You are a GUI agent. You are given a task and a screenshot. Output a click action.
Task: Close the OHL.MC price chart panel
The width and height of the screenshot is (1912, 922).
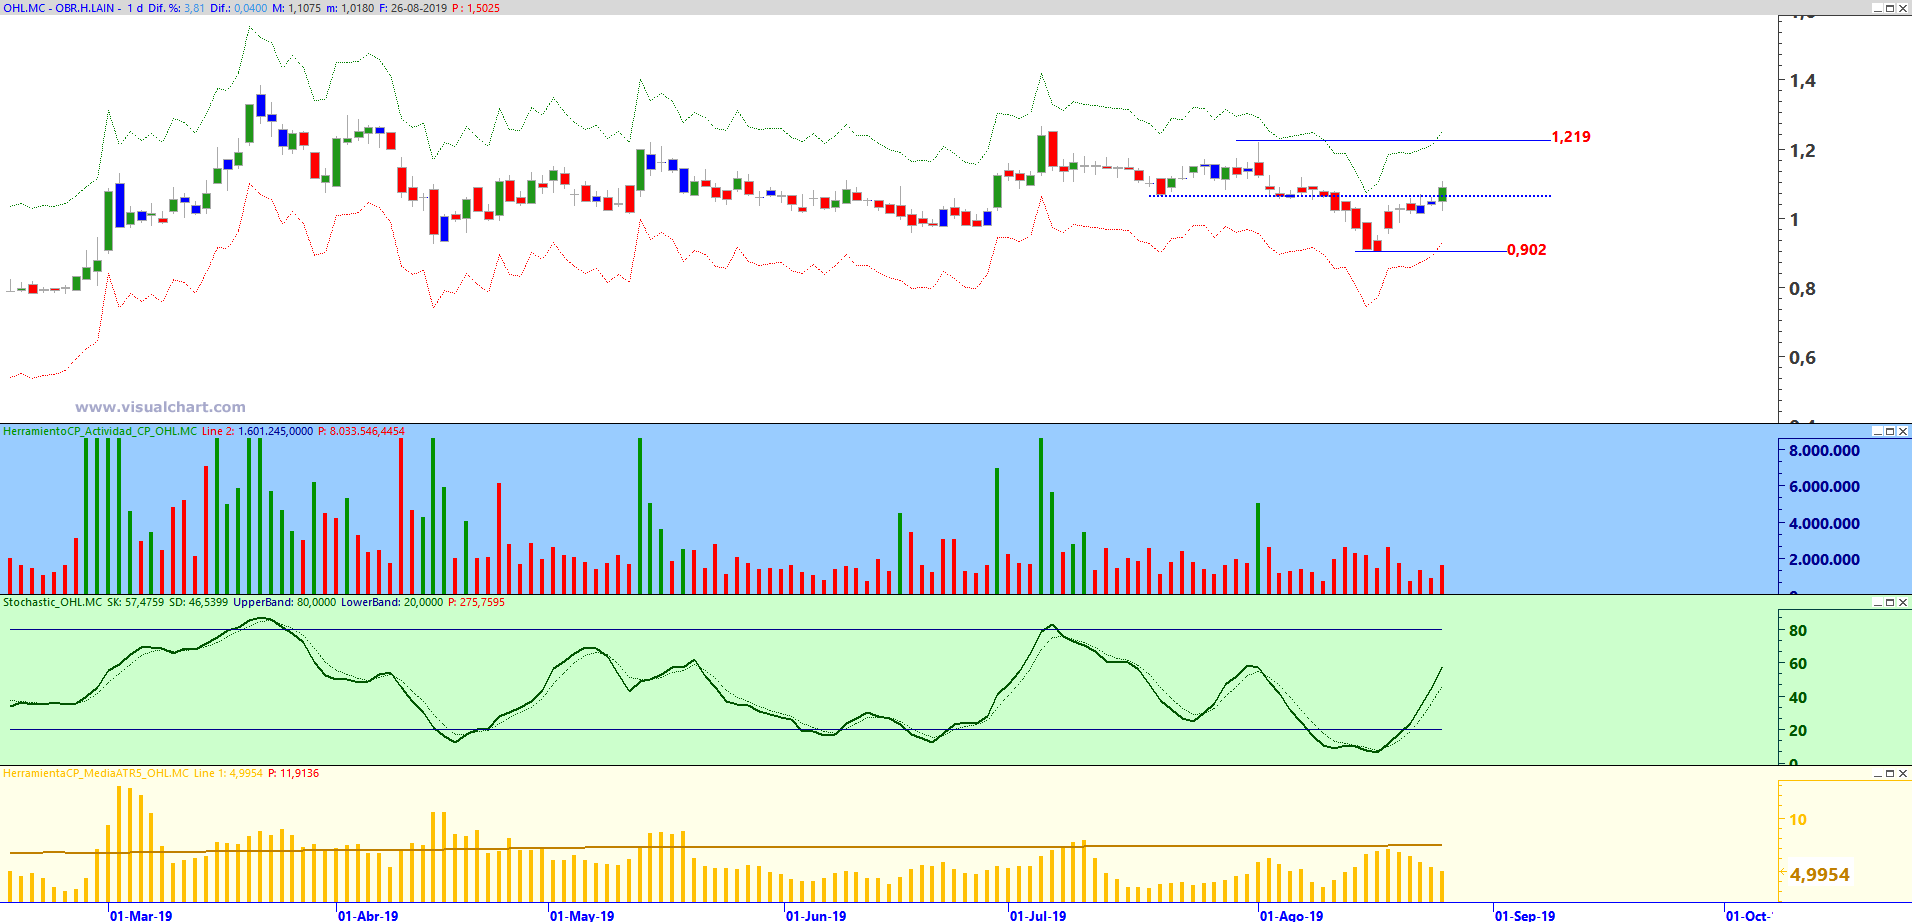tap(1903, 8)
